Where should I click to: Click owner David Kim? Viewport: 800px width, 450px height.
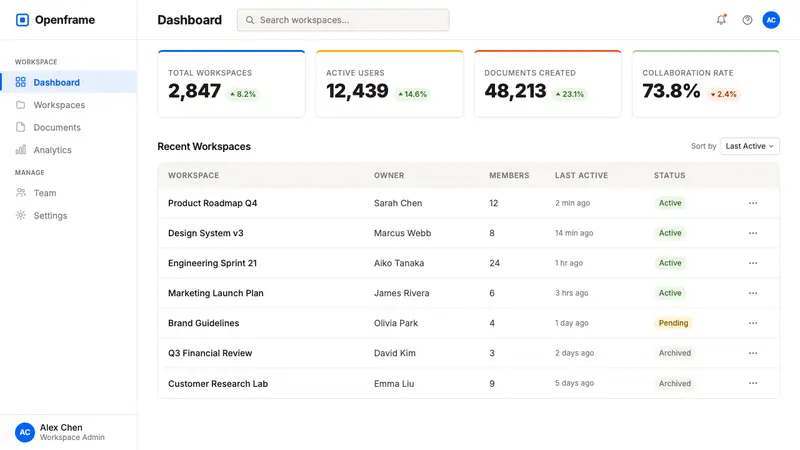click(395, 353)
